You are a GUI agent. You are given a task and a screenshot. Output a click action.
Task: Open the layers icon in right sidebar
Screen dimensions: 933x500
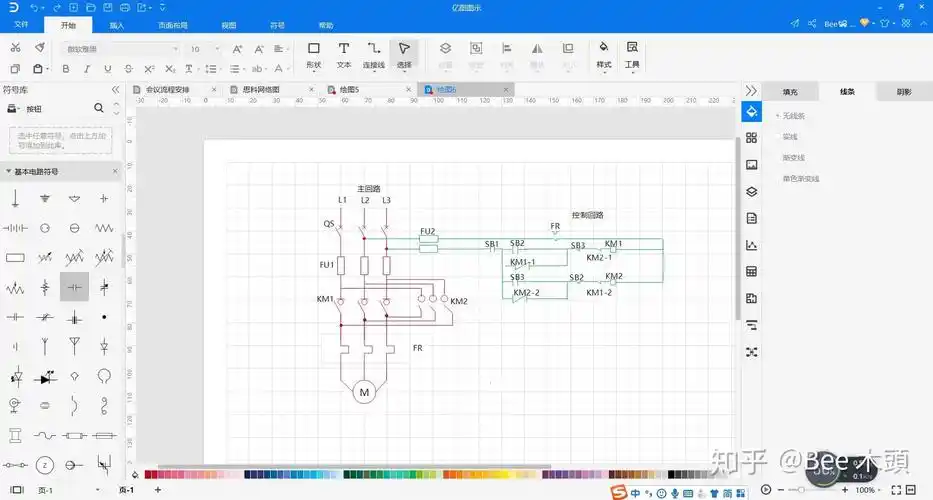click(x=751, y=191)
